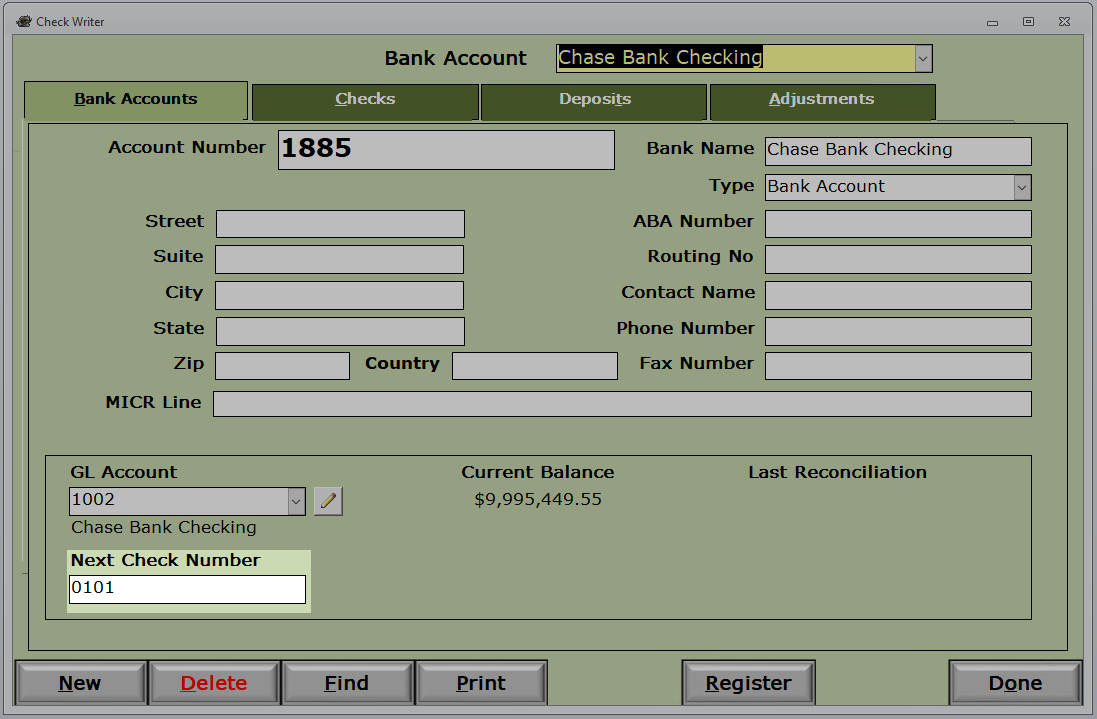Image resolution: width=1097 pixels, height=719 pixels.
Task: Click the New button
Action: [80, 683]
